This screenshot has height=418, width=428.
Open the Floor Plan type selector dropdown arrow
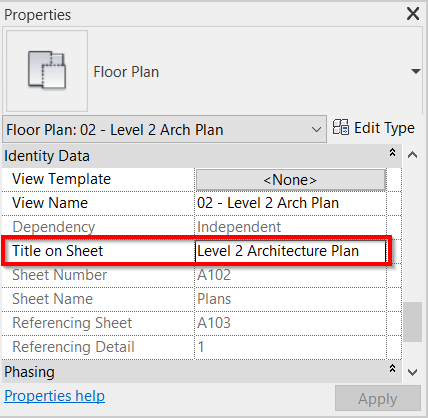(x=416, y=71)
